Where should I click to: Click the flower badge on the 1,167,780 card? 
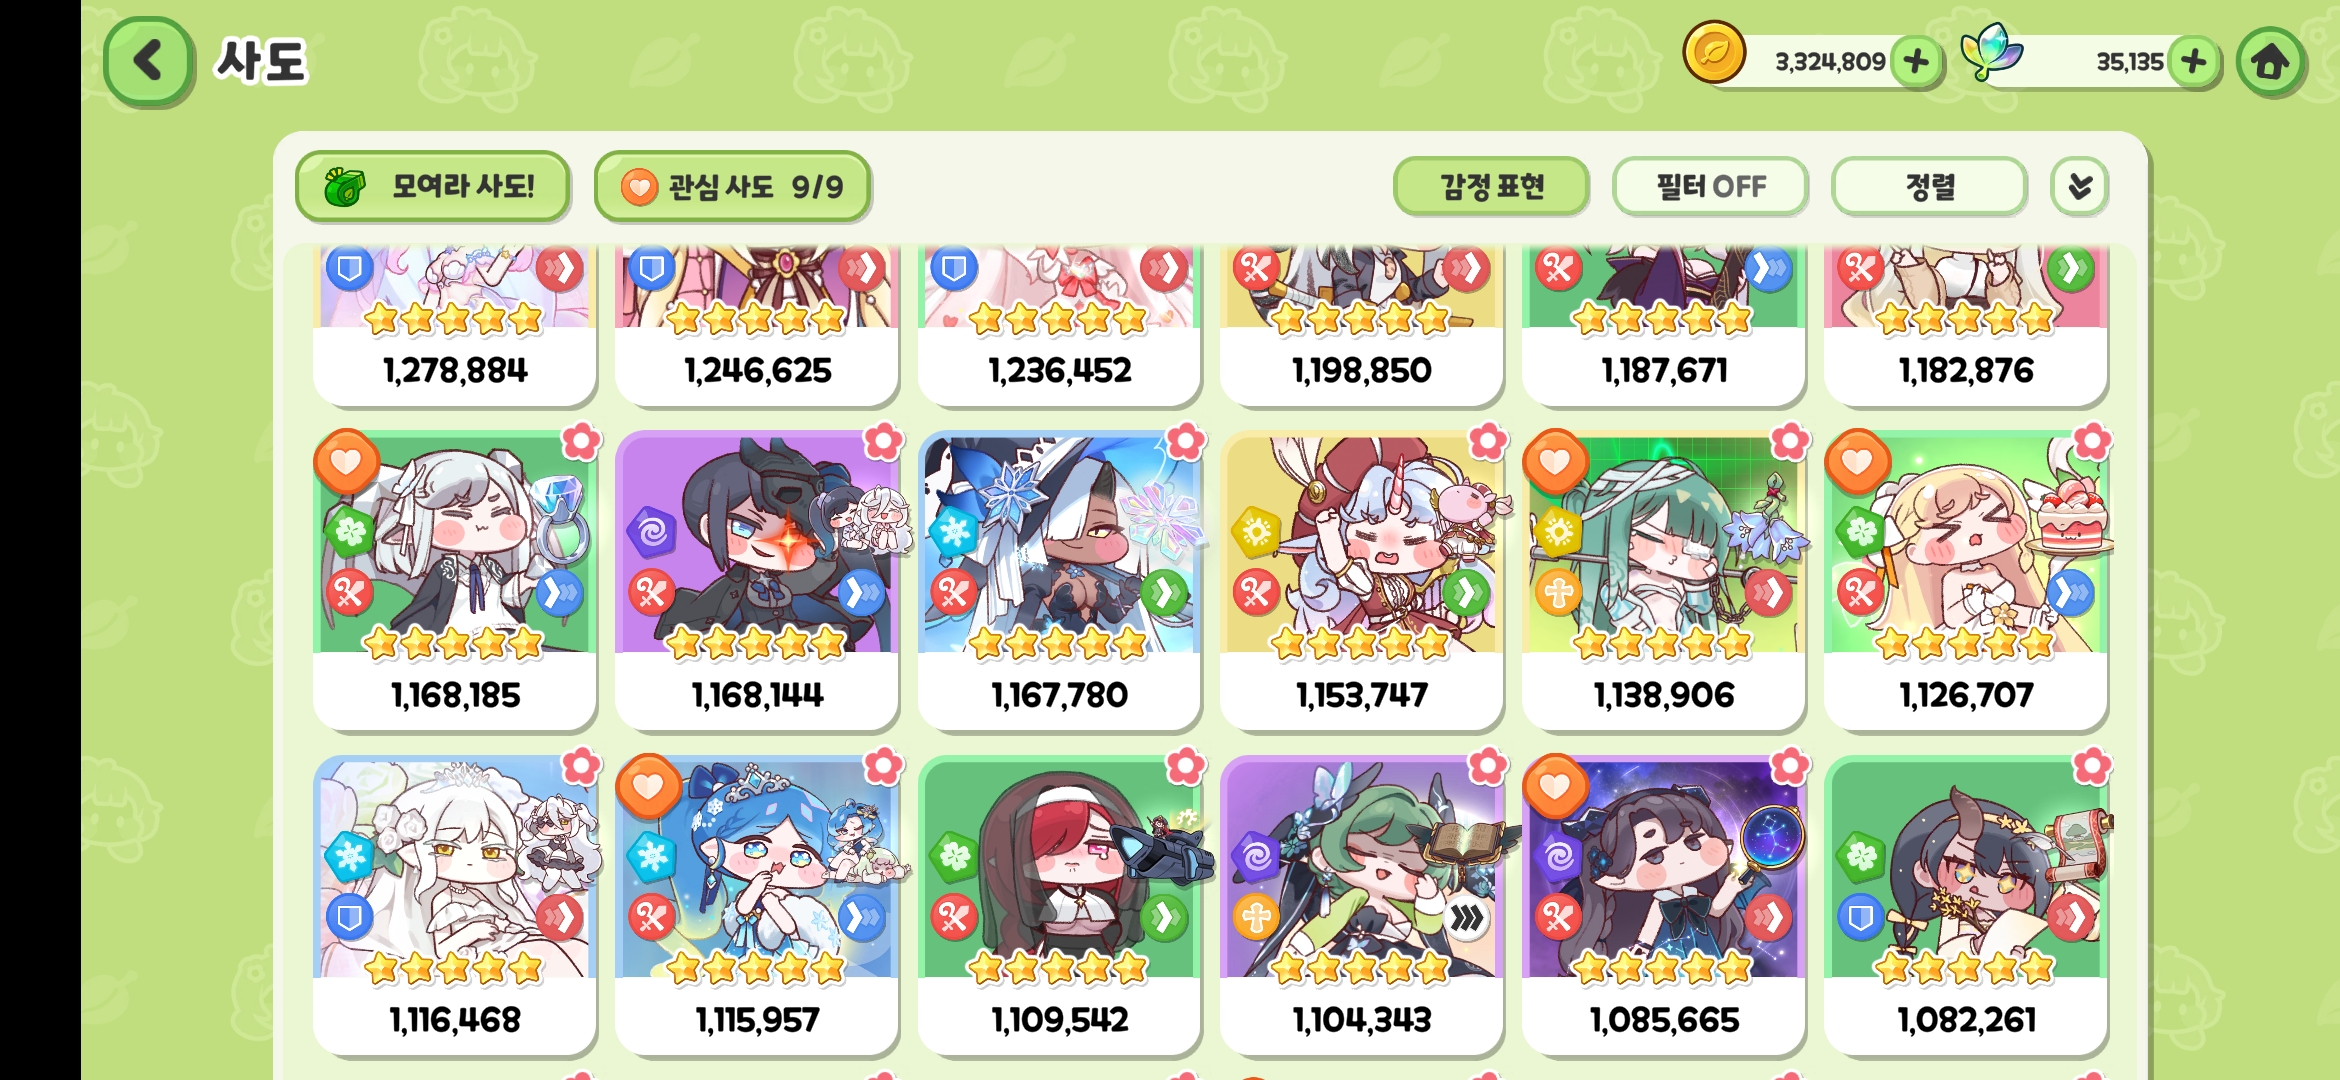pos(1185,441)
